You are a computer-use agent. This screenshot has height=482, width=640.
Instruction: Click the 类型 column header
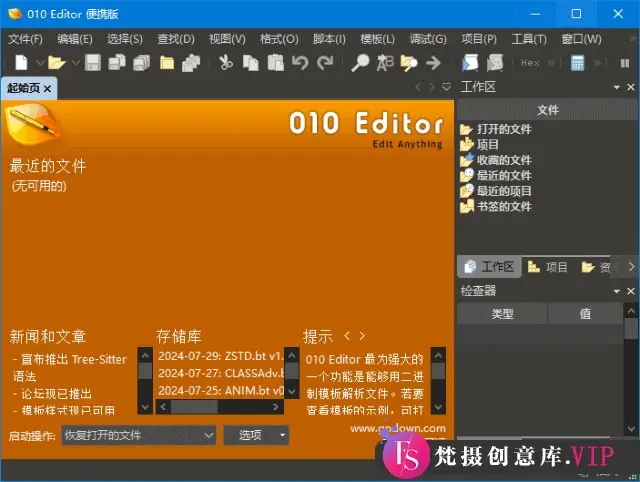tap(502, 313)
